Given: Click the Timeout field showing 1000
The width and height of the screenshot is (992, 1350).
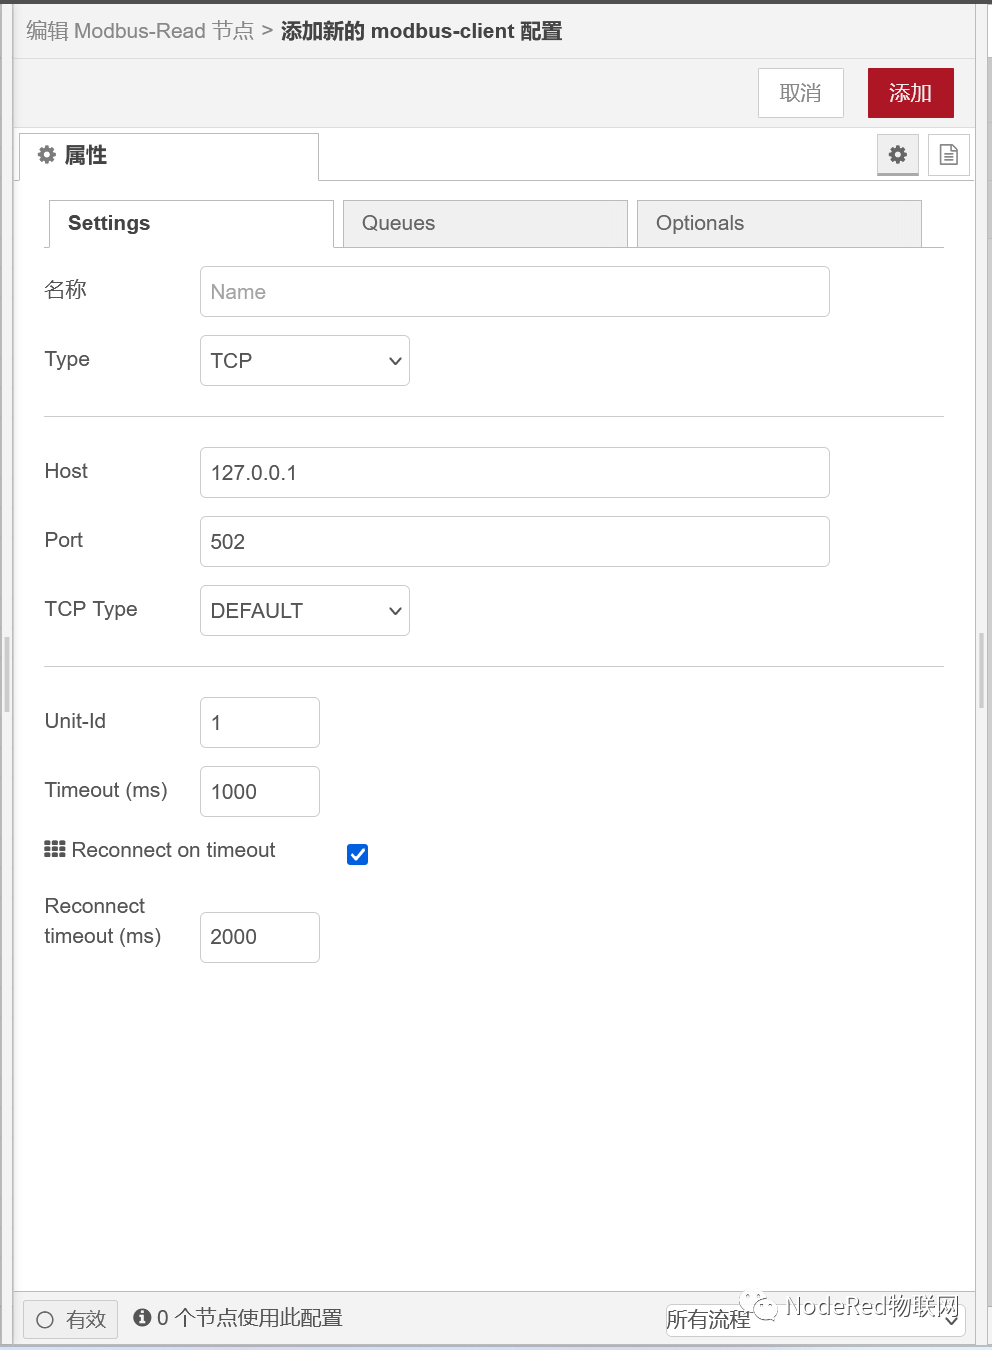Looking at the screenshot, I should click(x=259, y=791).
